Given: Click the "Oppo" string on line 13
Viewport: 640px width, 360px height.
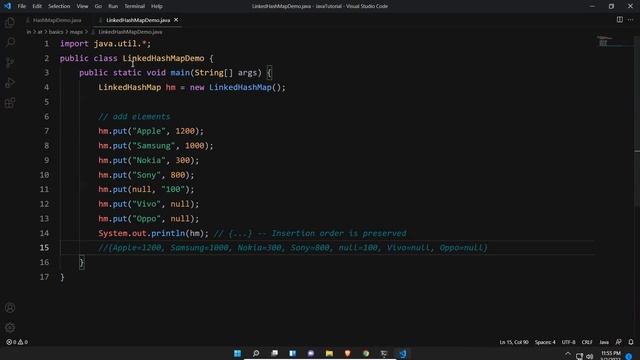Looking at the screenshot, I should pos(146,219).
